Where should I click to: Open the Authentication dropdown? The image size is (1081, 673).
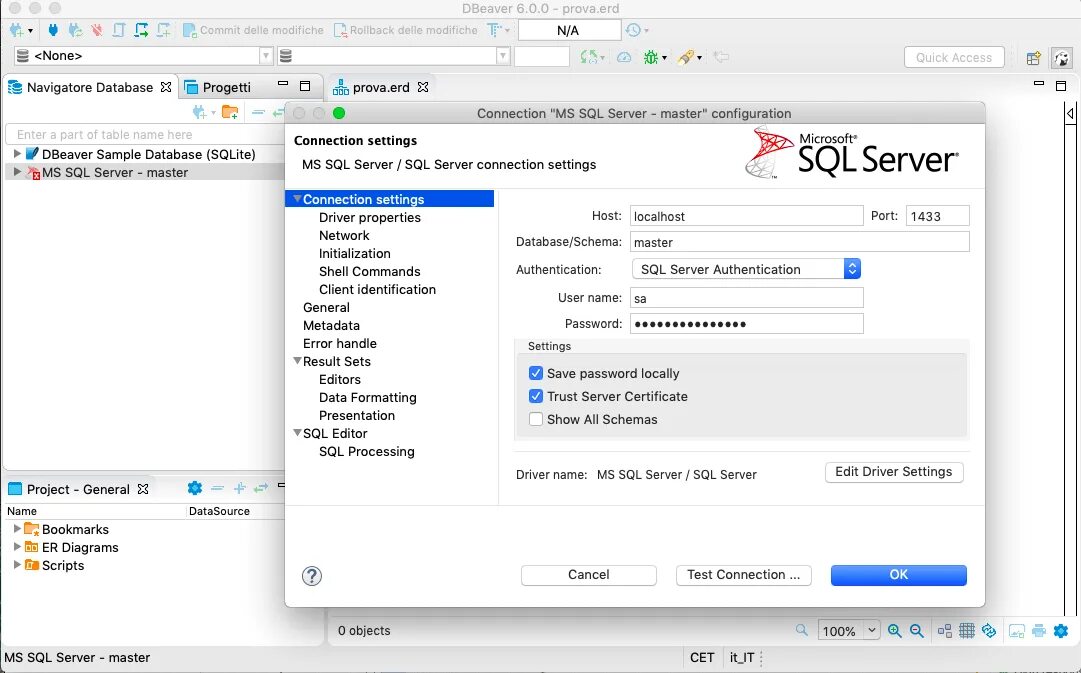(746, 269)
